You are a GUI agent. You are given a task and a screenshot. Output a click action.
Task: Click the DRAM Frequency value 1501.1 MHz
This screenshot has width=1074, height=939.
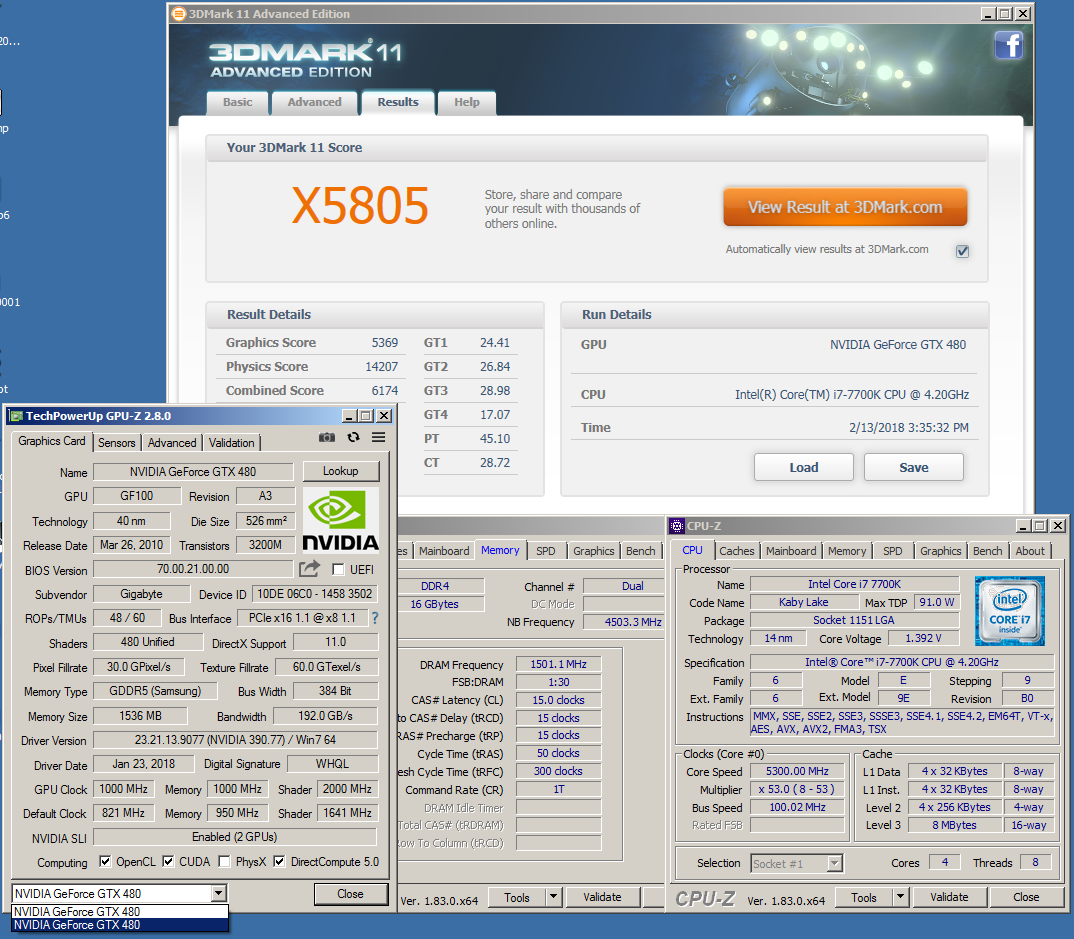[558, 664]
